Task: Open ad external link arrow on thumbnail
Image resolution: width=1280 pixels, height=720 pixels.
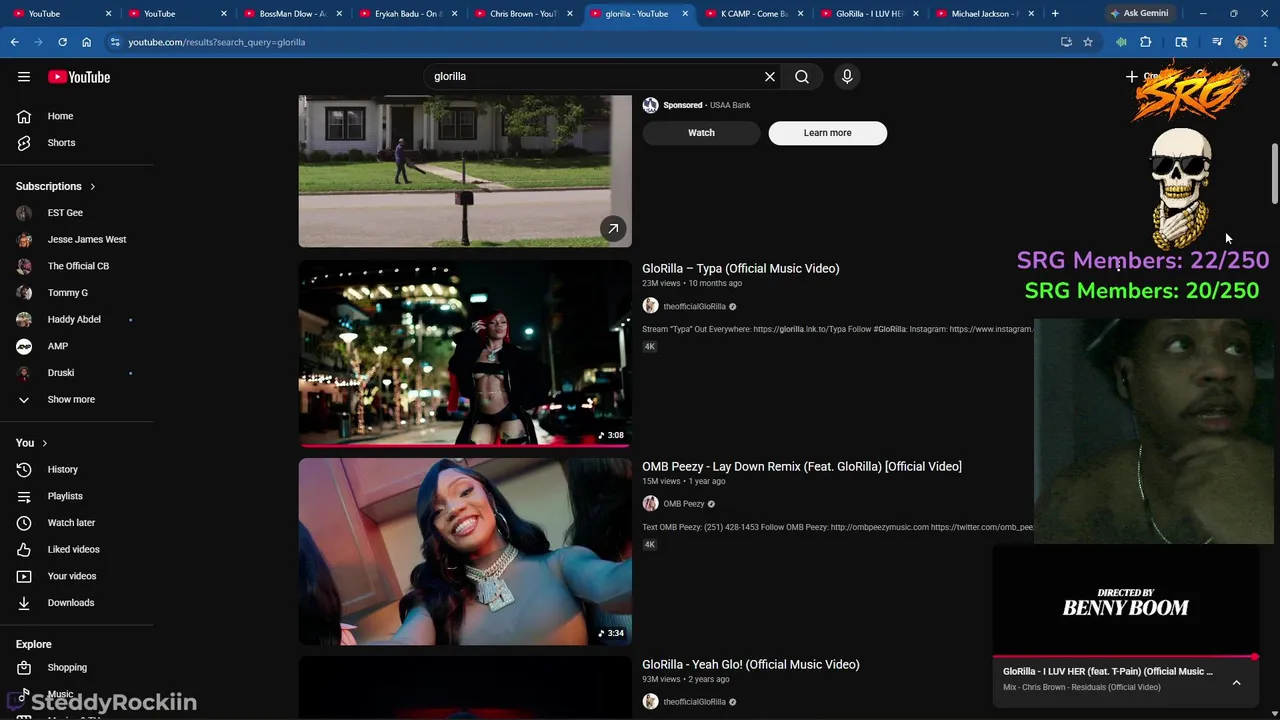Action: tap(613, 229)
